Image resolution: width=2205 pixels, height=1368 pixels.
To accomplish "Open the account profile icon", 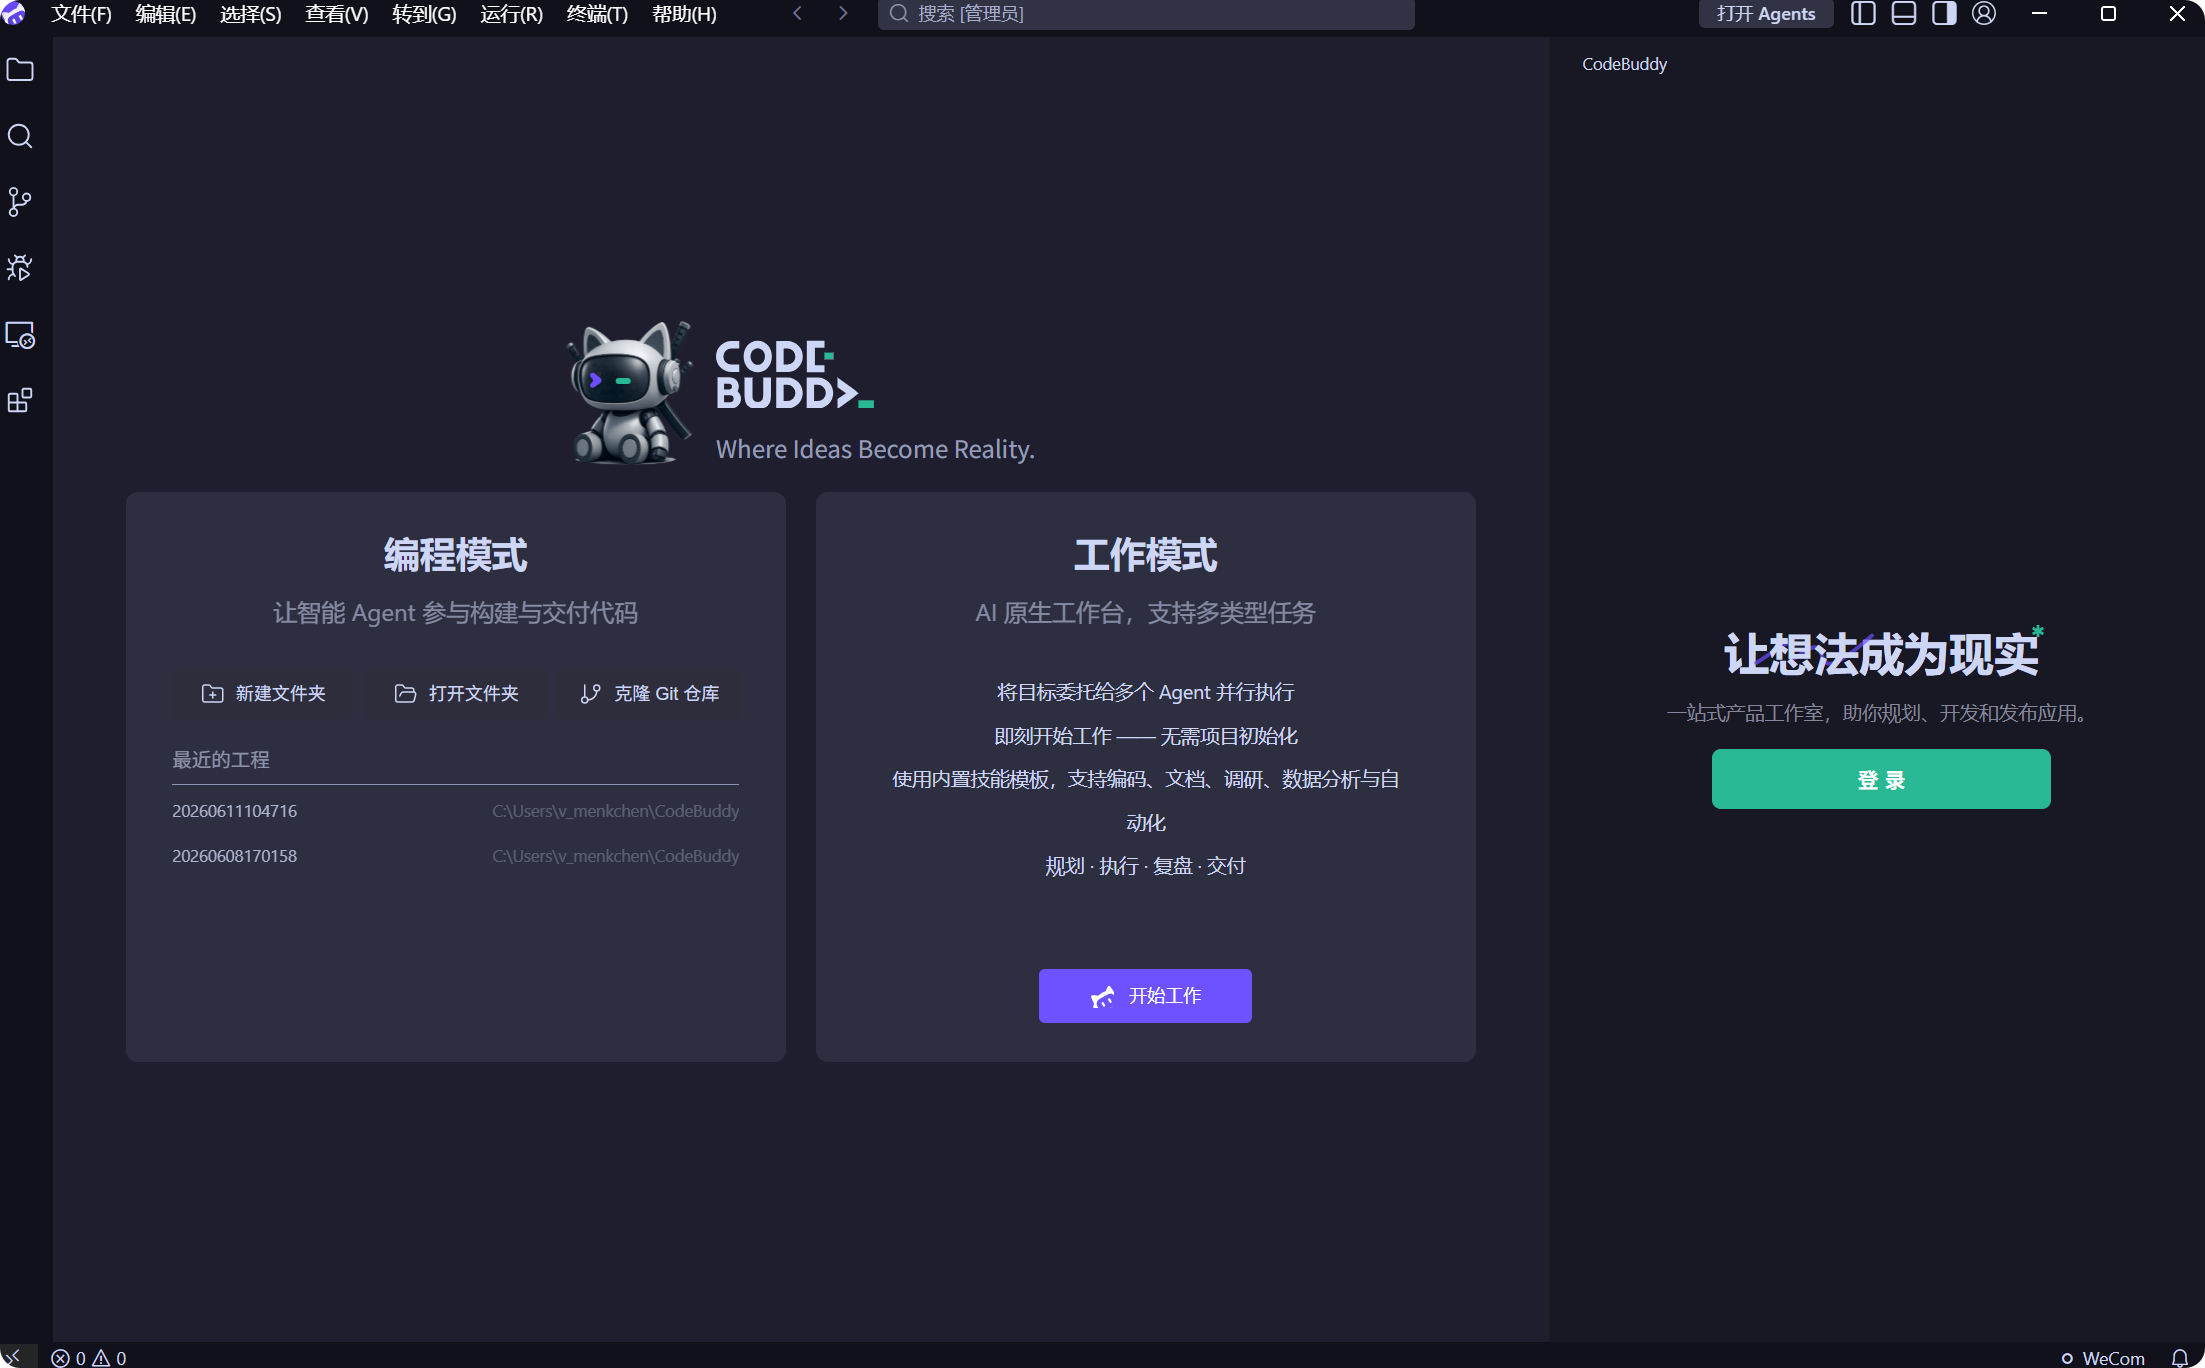I will click(x=1984, y=14).
